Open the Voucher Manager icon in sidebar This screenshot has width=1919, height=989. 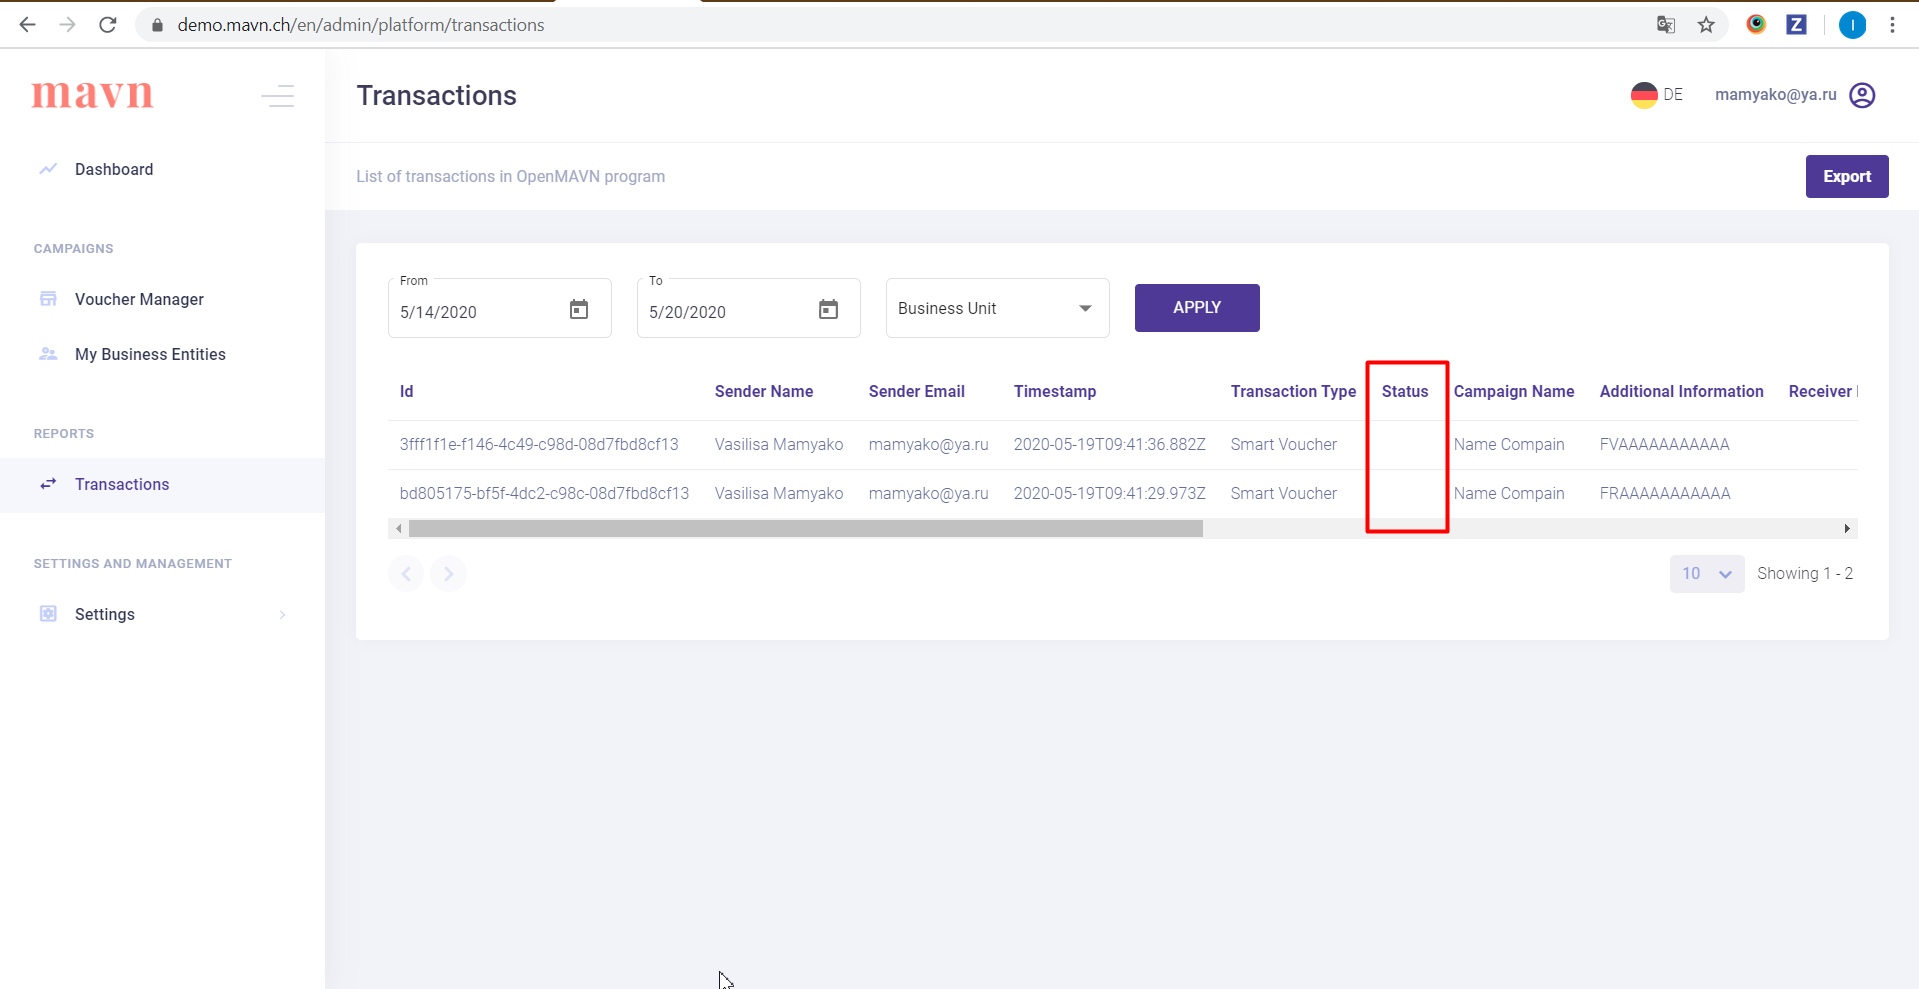click(48, 299)
